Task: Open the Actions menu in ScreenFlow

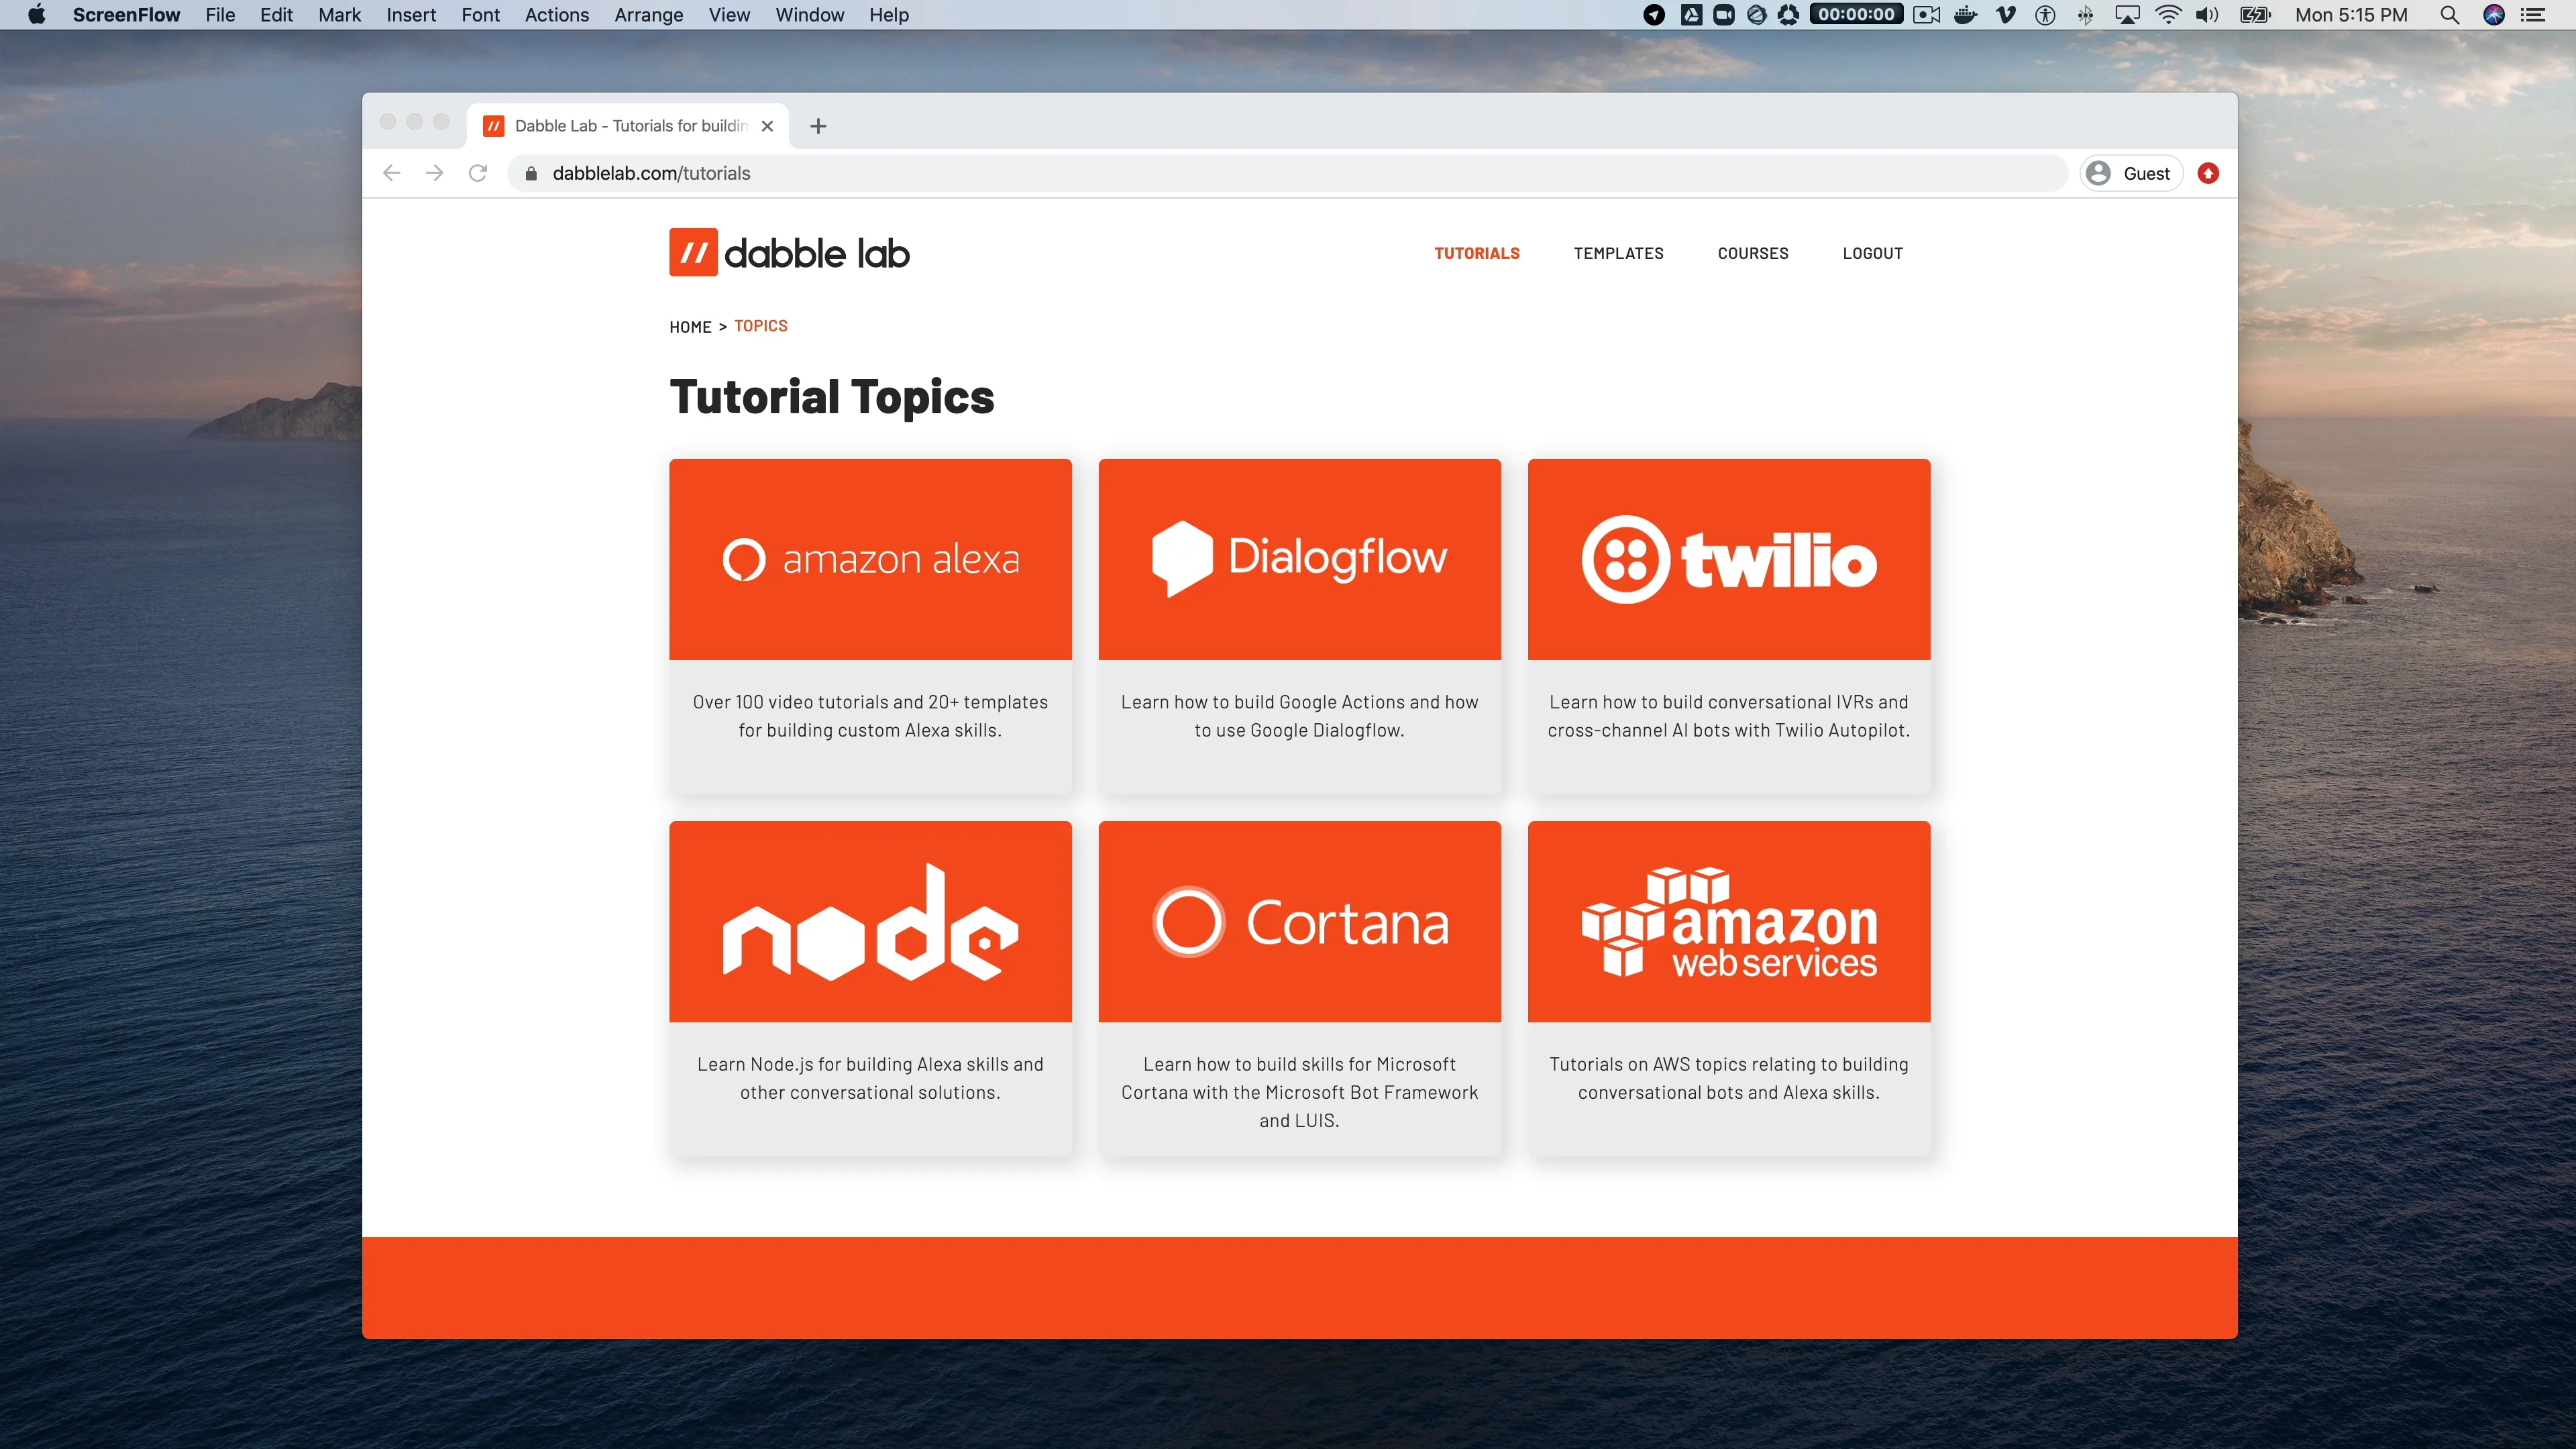Action: coord(557,15)
